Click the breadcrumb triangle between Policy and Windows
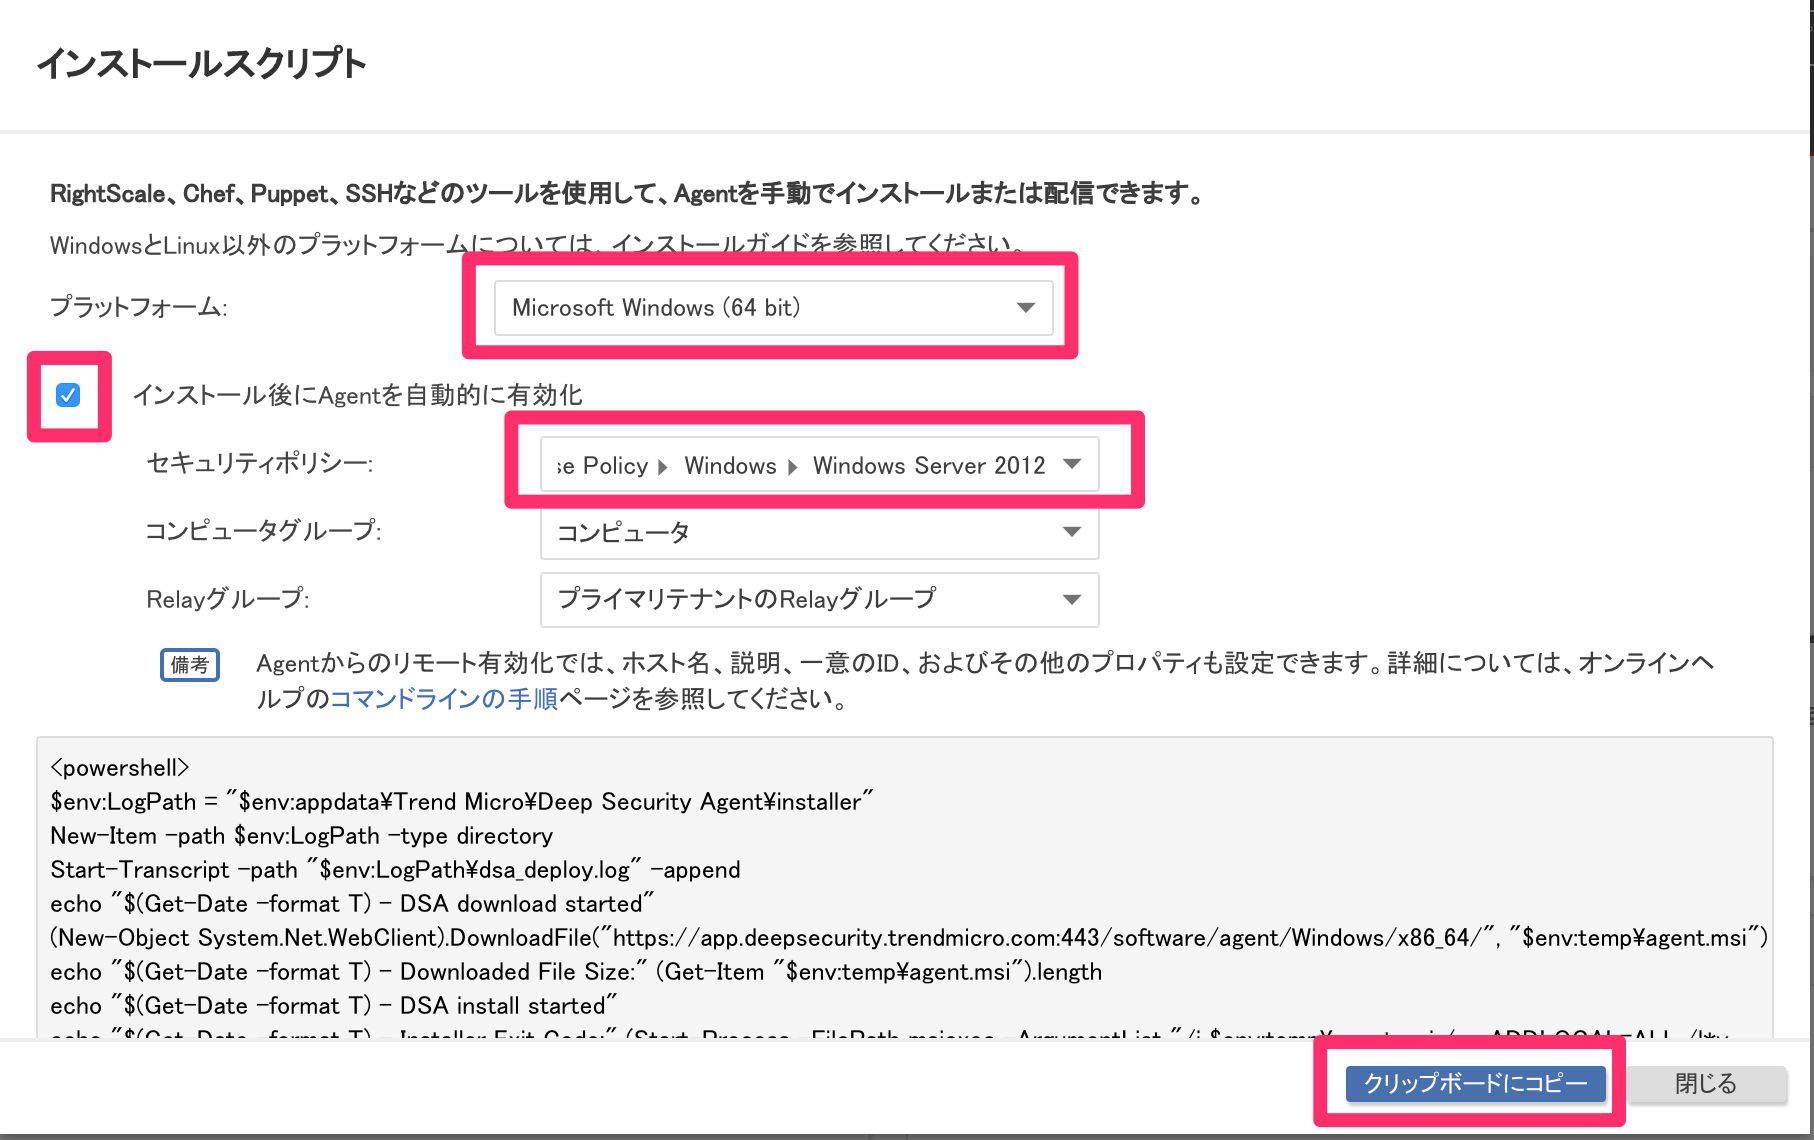This screenshot has height=1140, width=1814. point(662,467)
